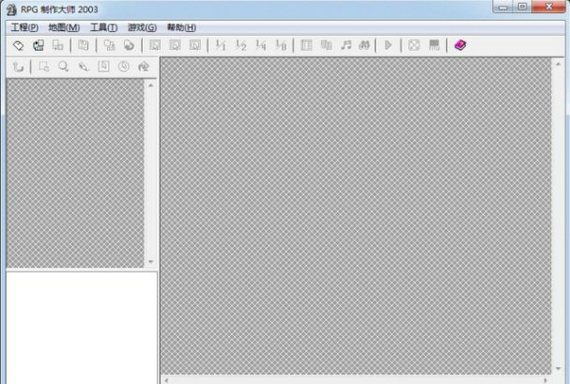Set map zoom to 1/8 scale
The height and width of the screenshot is (384, 570).
281,45
